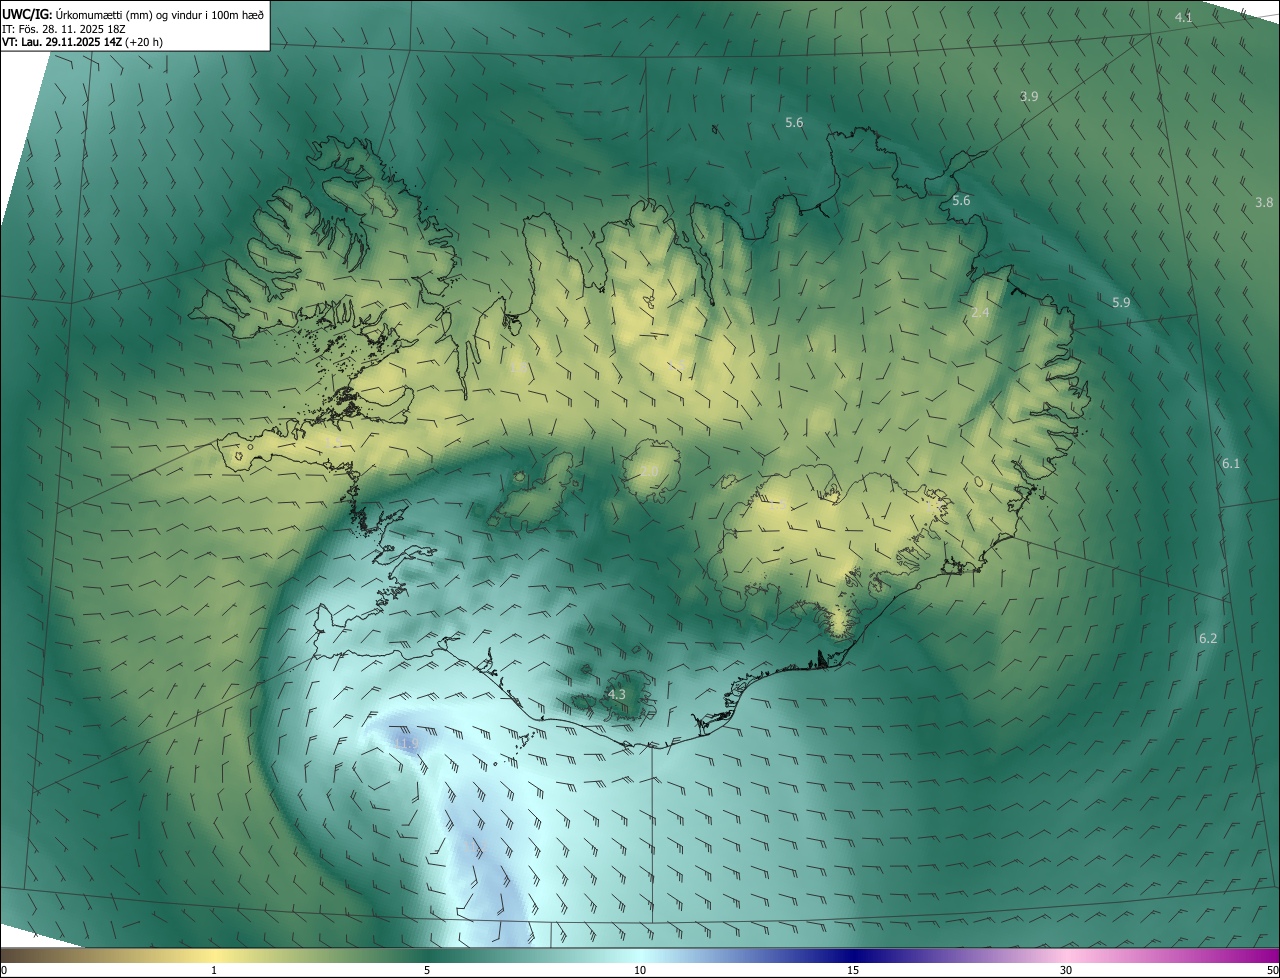This screenshot has height=978, width=1280.
Task: Click the 15 tick on the color scale
Action: (853, 971)
